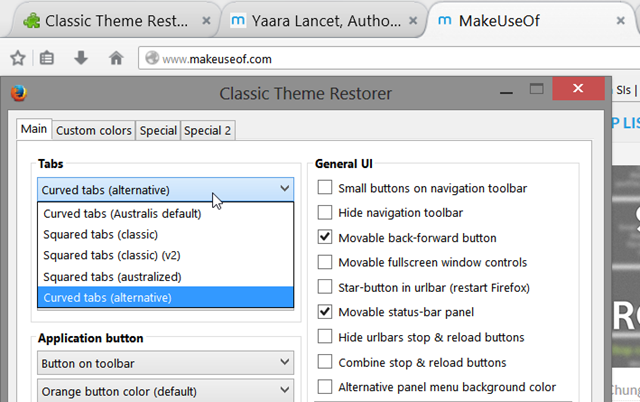Uncheck Movable back-forward button

(x=325, y=238)
